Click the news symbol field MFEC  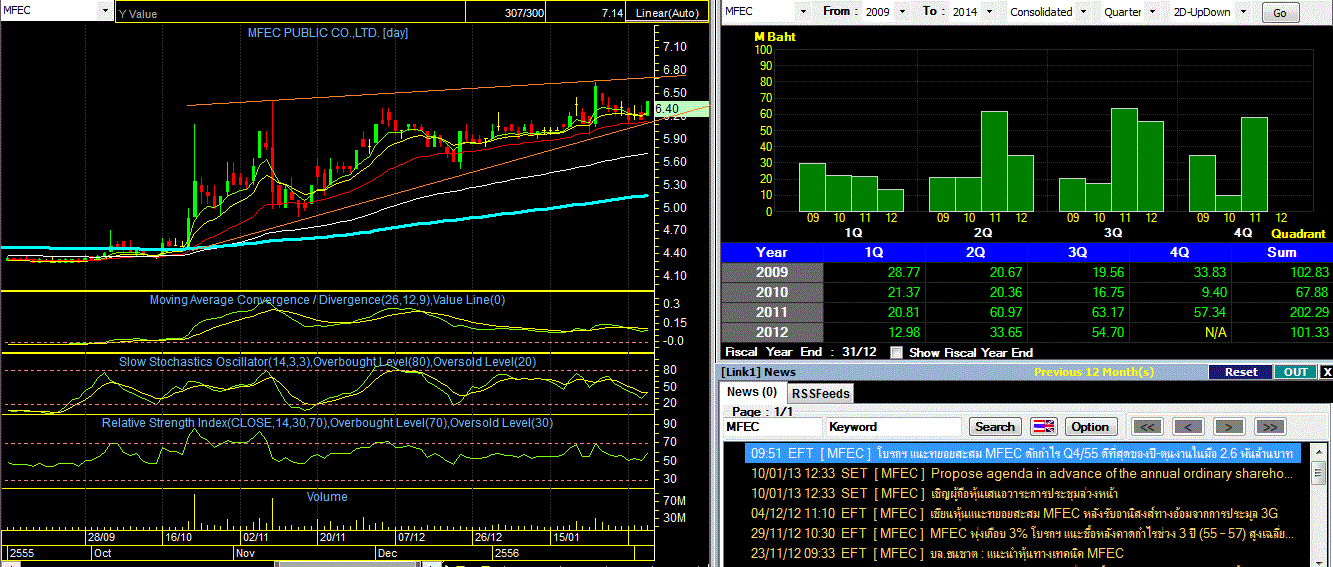point(772,426)
